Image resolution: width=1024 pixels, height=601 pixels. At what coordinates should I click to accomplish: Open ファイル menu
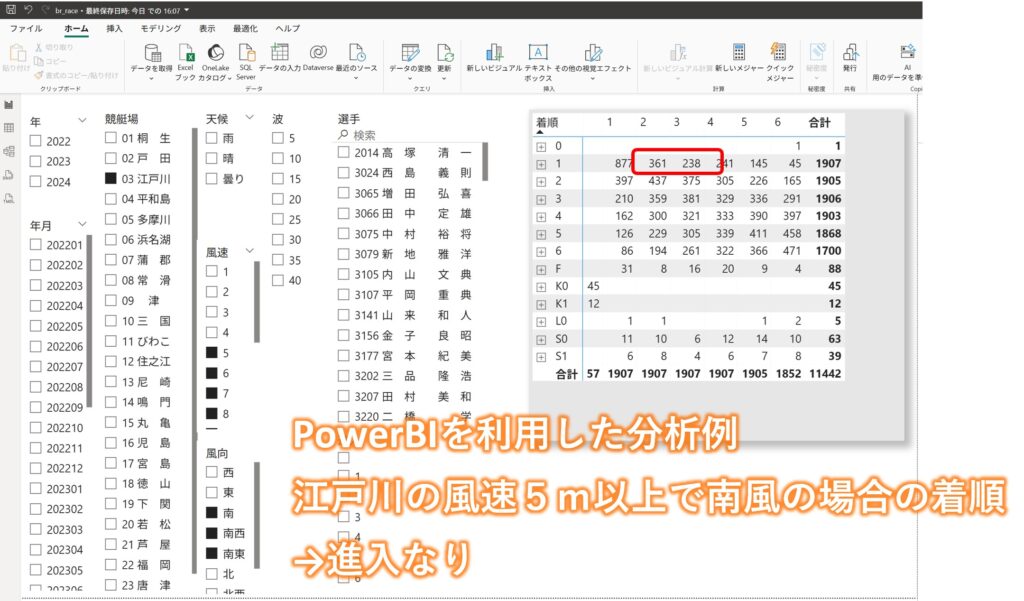[26, 29]
